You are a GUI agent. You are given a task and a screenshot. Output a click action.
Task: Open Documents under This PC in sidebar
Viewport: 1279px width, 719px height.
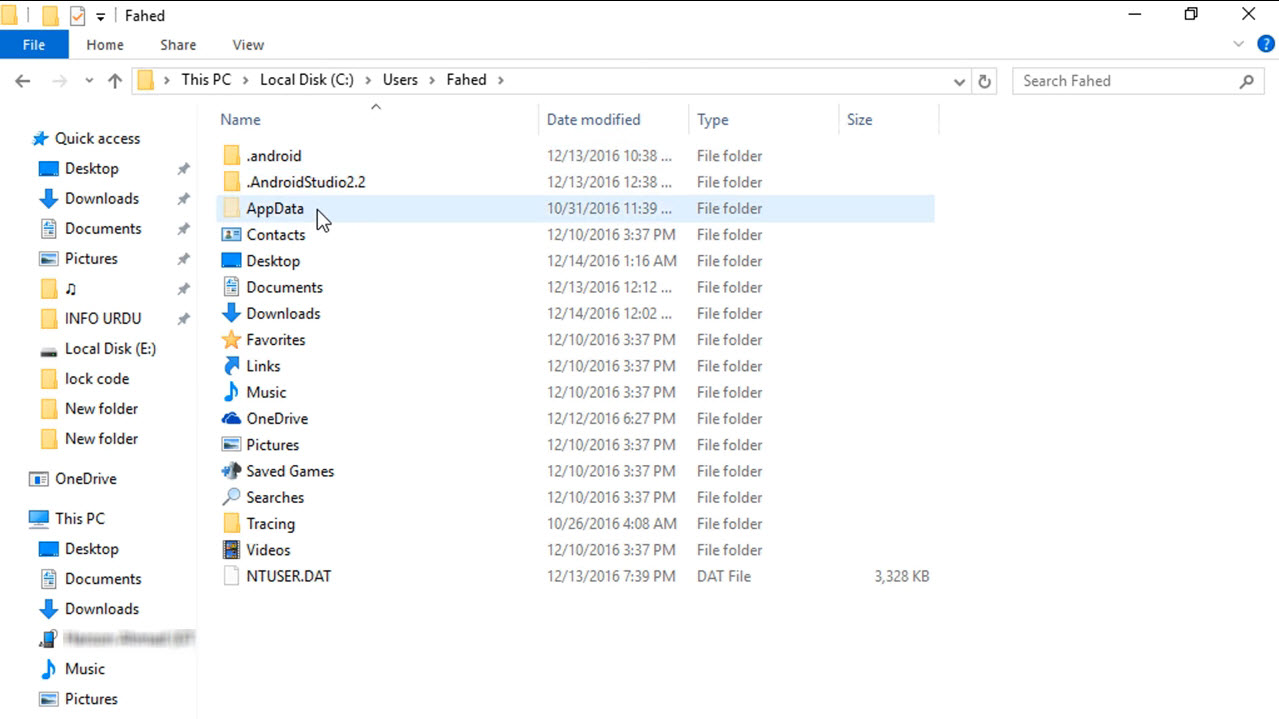coord(103,578)
